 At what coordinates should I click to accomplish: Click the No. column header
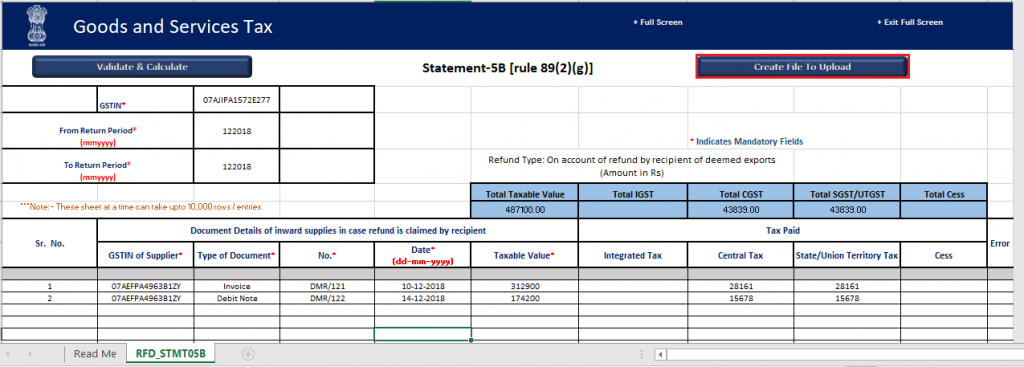click(x=327, y=255)
